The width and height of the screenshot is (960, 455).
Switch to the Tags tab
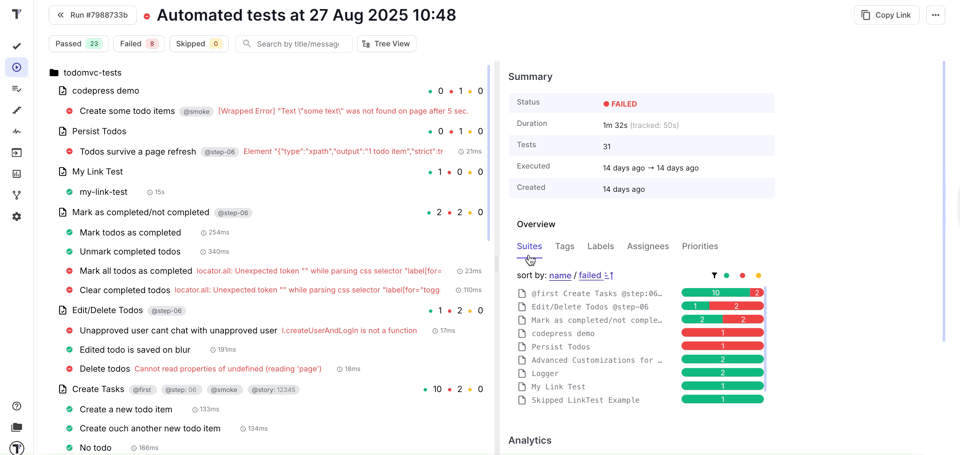pos(564,246)
